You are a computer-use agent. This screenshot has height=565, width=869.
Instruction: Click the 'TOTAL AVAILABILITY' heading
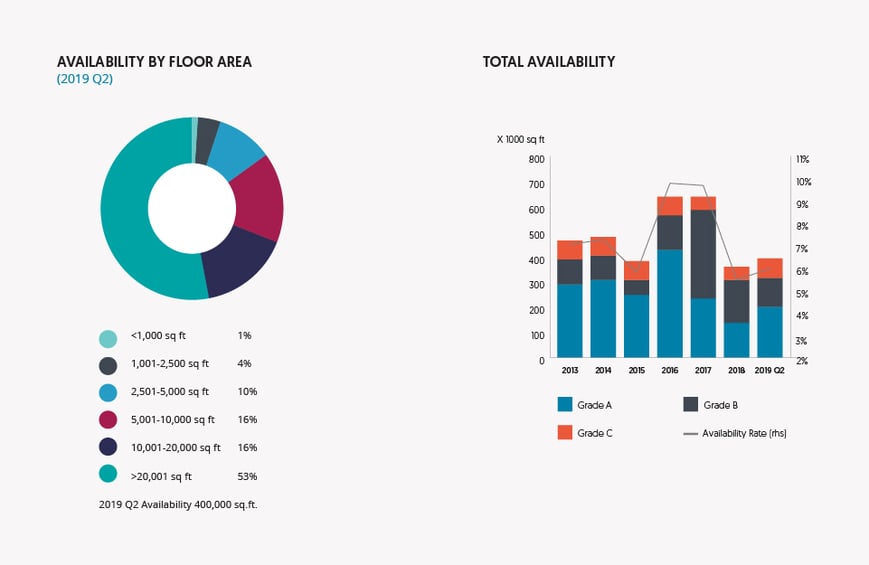coord(549,62)
